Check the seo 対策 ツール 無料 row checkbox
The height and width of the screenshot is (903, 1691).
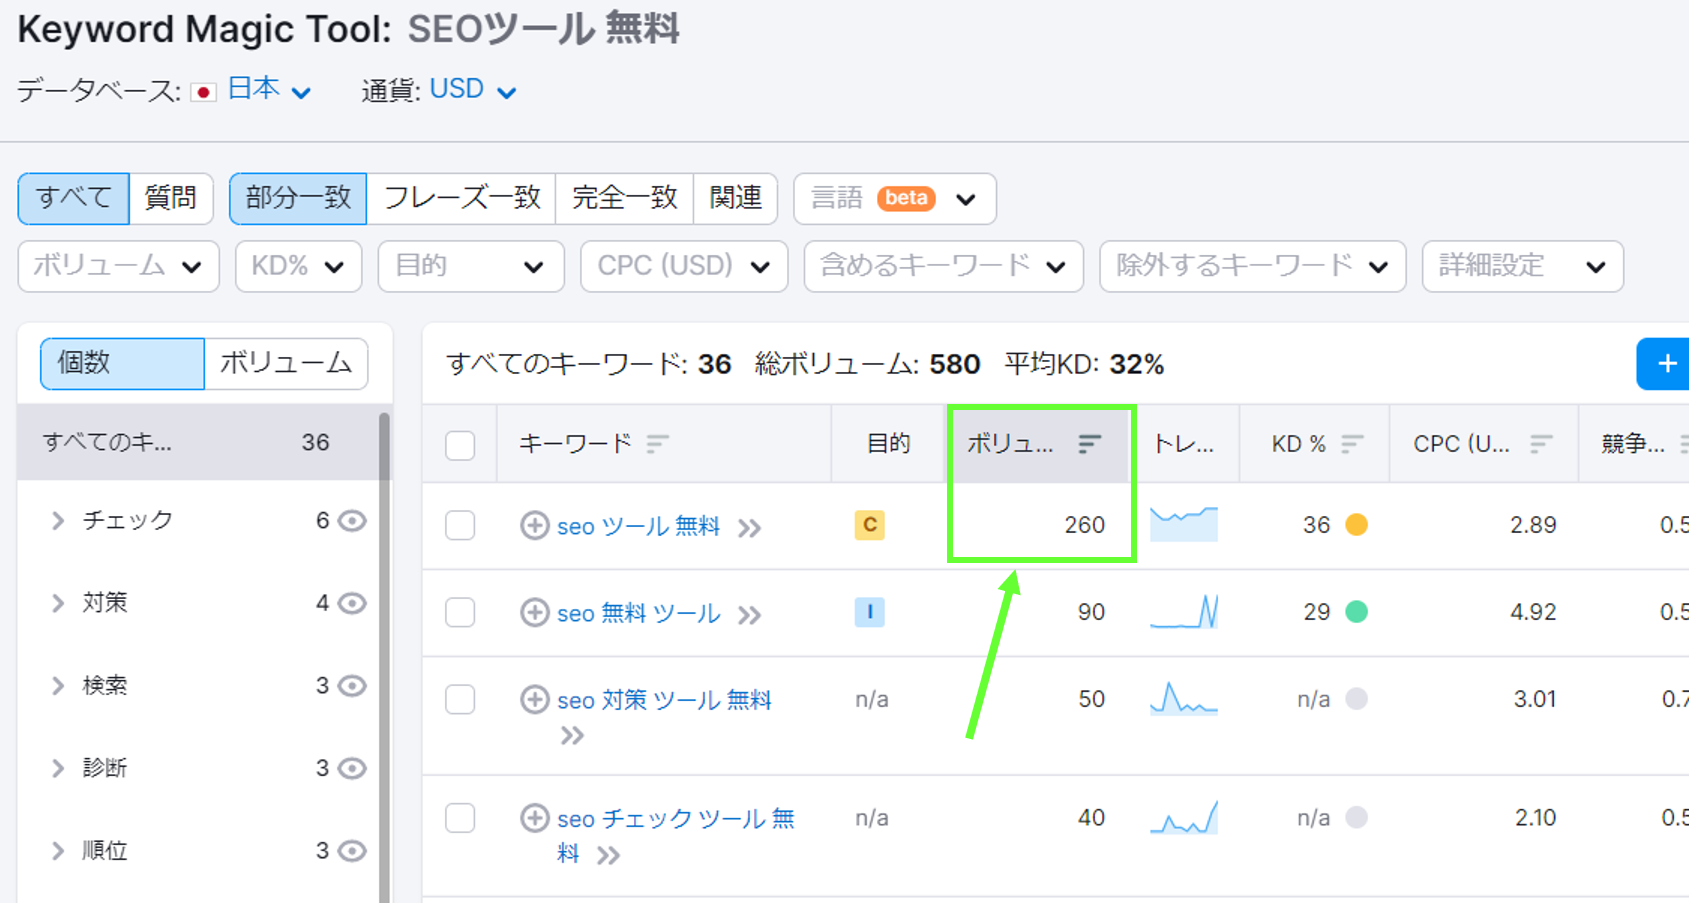[460, 699]
